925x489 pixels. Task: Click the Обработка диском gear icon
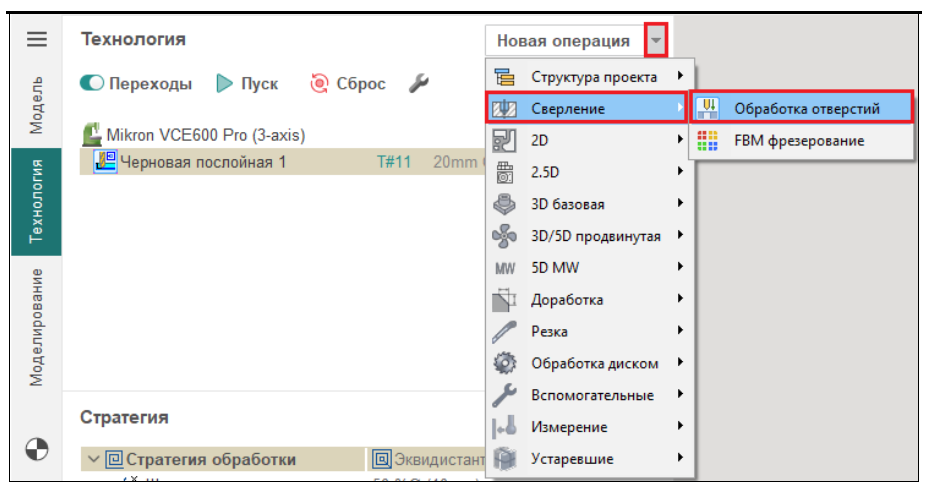click(x=505, y=363)
